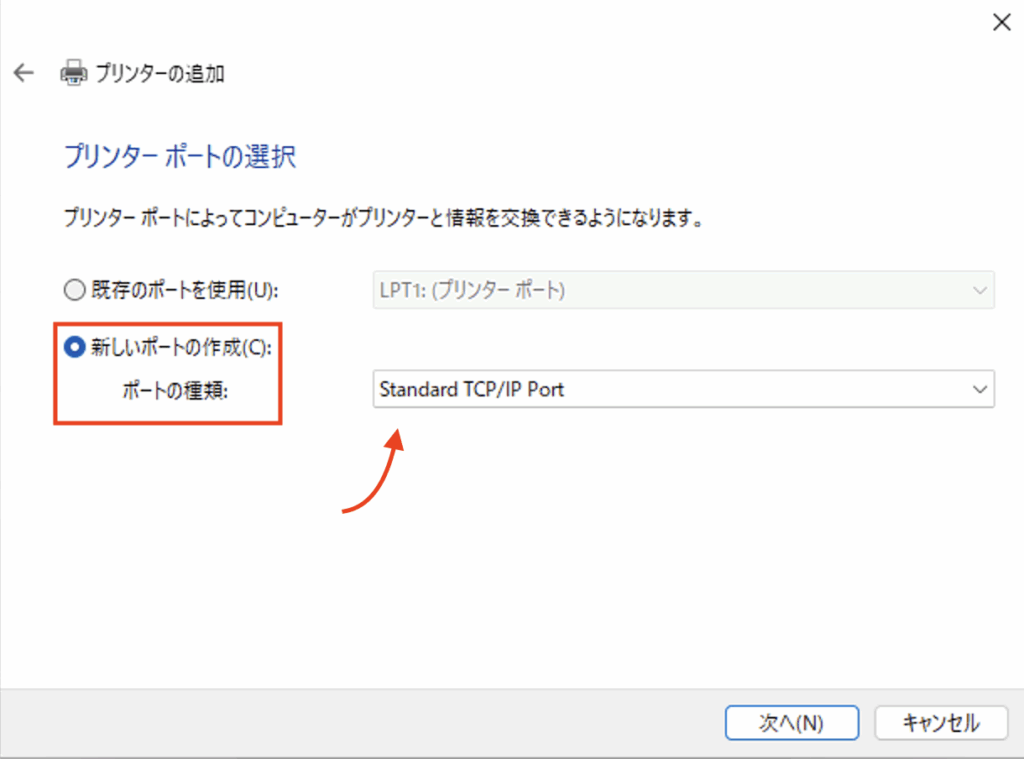Open the Standard TCP/IP Port dropdown
Screen dimensions: 1024x759
tap(680, 389)
